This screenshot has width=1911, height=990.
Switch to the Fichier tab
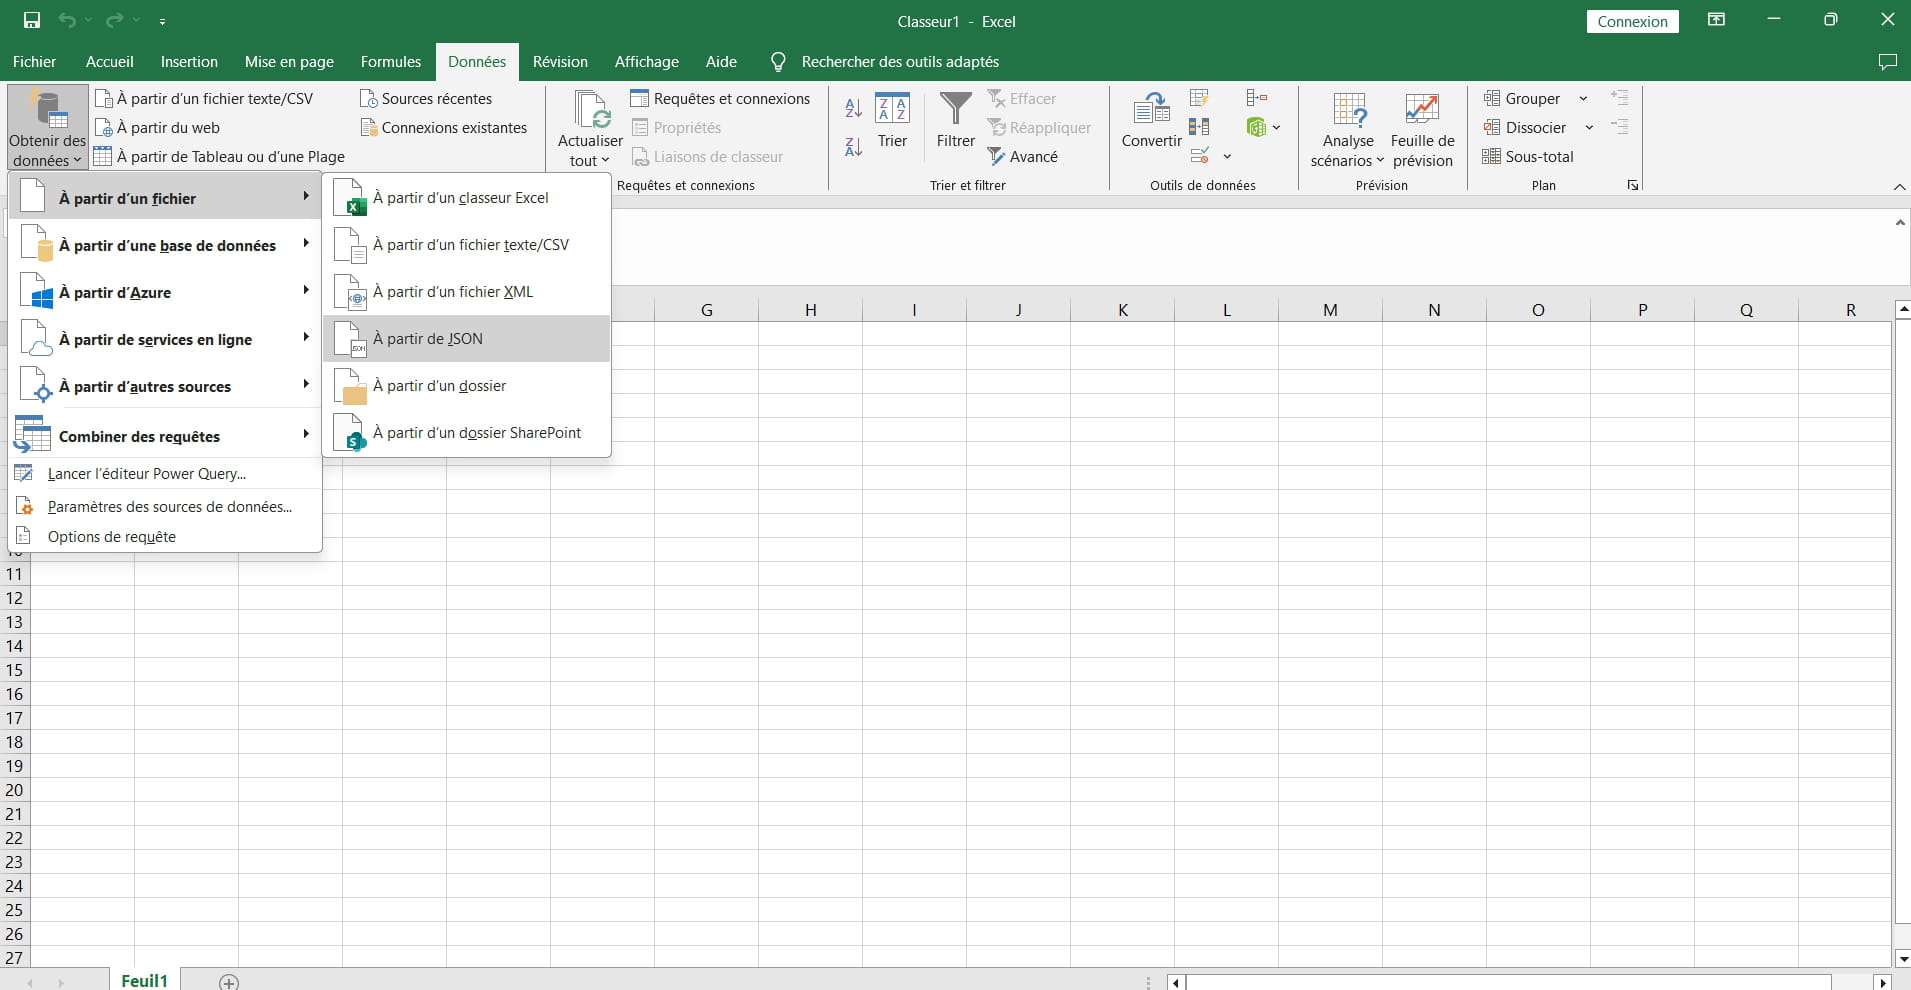click(x=34, y=62)
